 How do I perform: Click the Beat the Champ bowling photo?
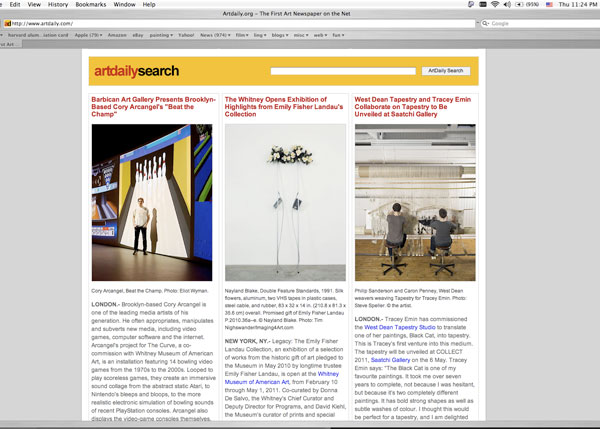152,202
